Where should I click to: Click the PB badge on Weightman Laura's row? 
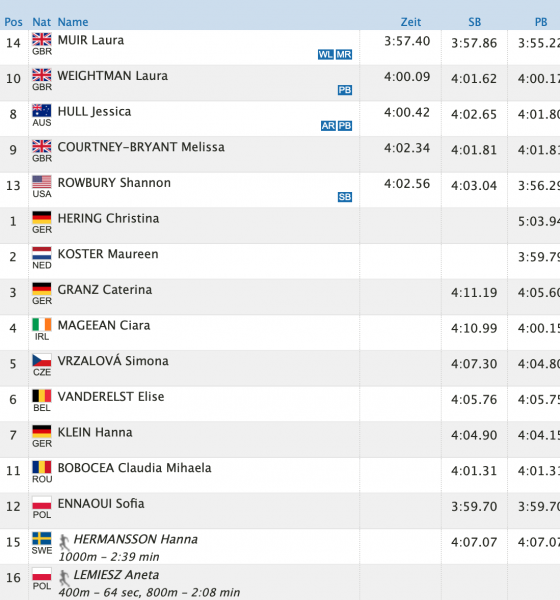[x=344, y=90]
